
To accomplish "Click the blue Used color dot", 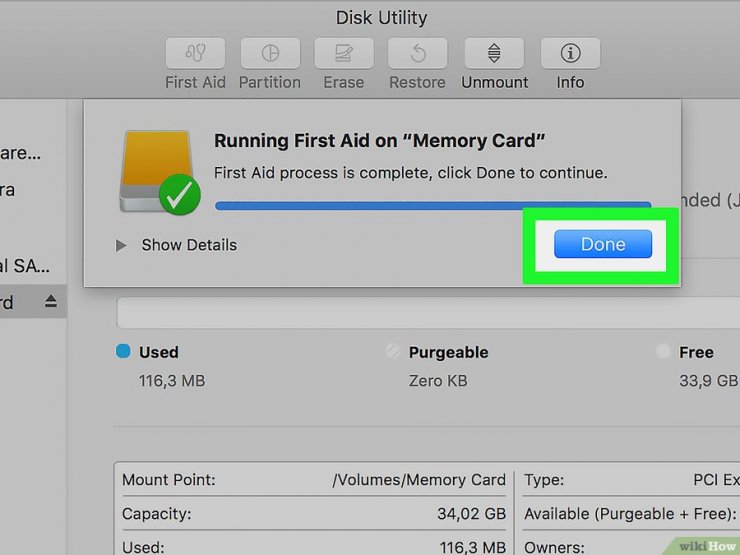I will 123,351.
